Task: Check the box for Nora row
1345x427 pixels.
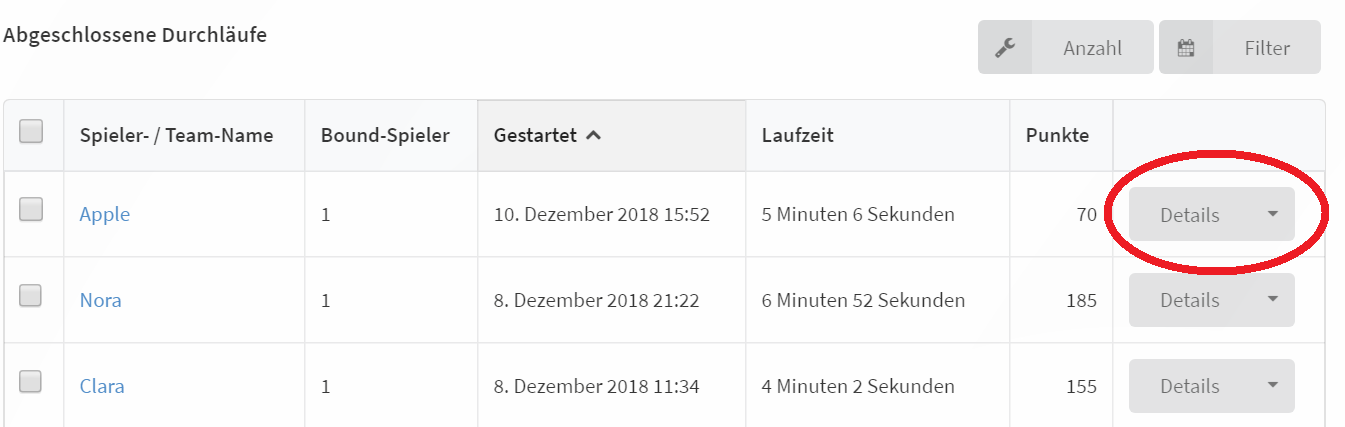Action: 31,295
